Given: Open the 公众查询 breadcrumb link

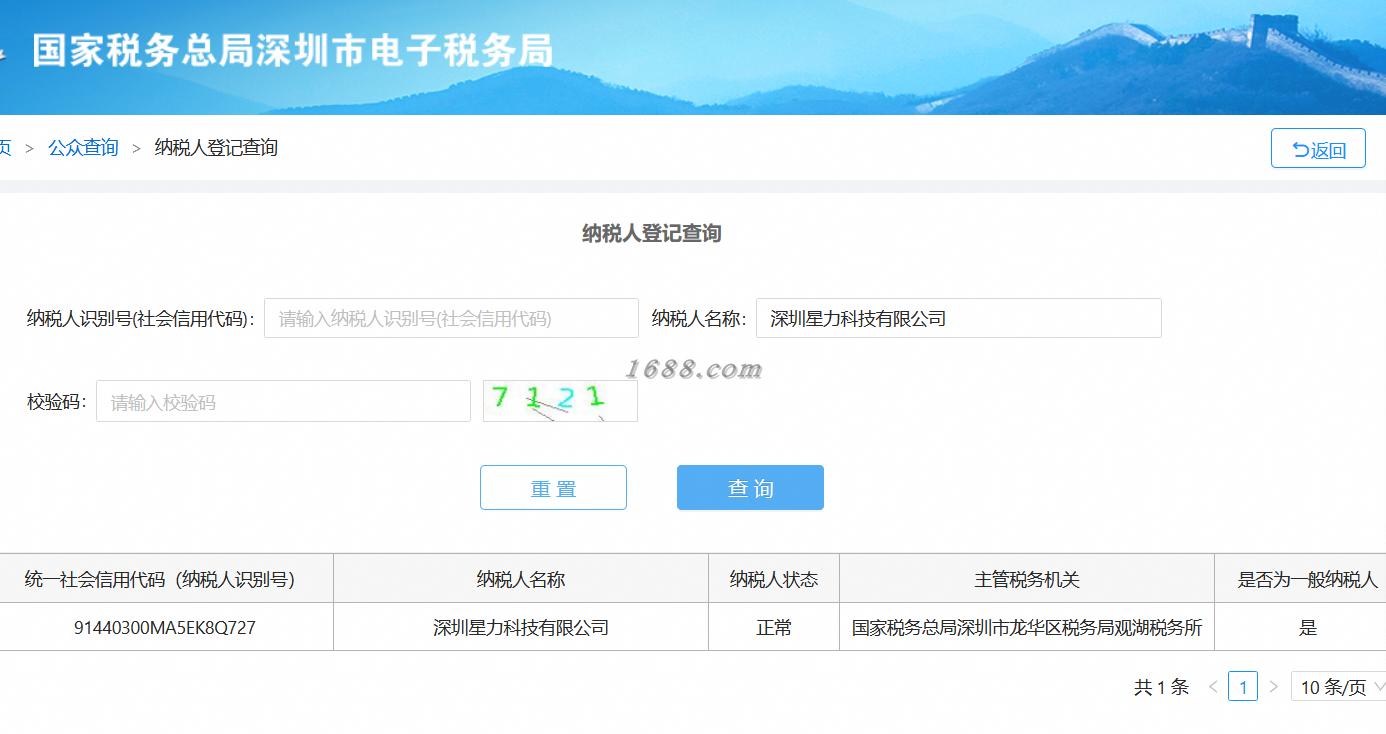Looking at the screenshot, I should (83, 148).
